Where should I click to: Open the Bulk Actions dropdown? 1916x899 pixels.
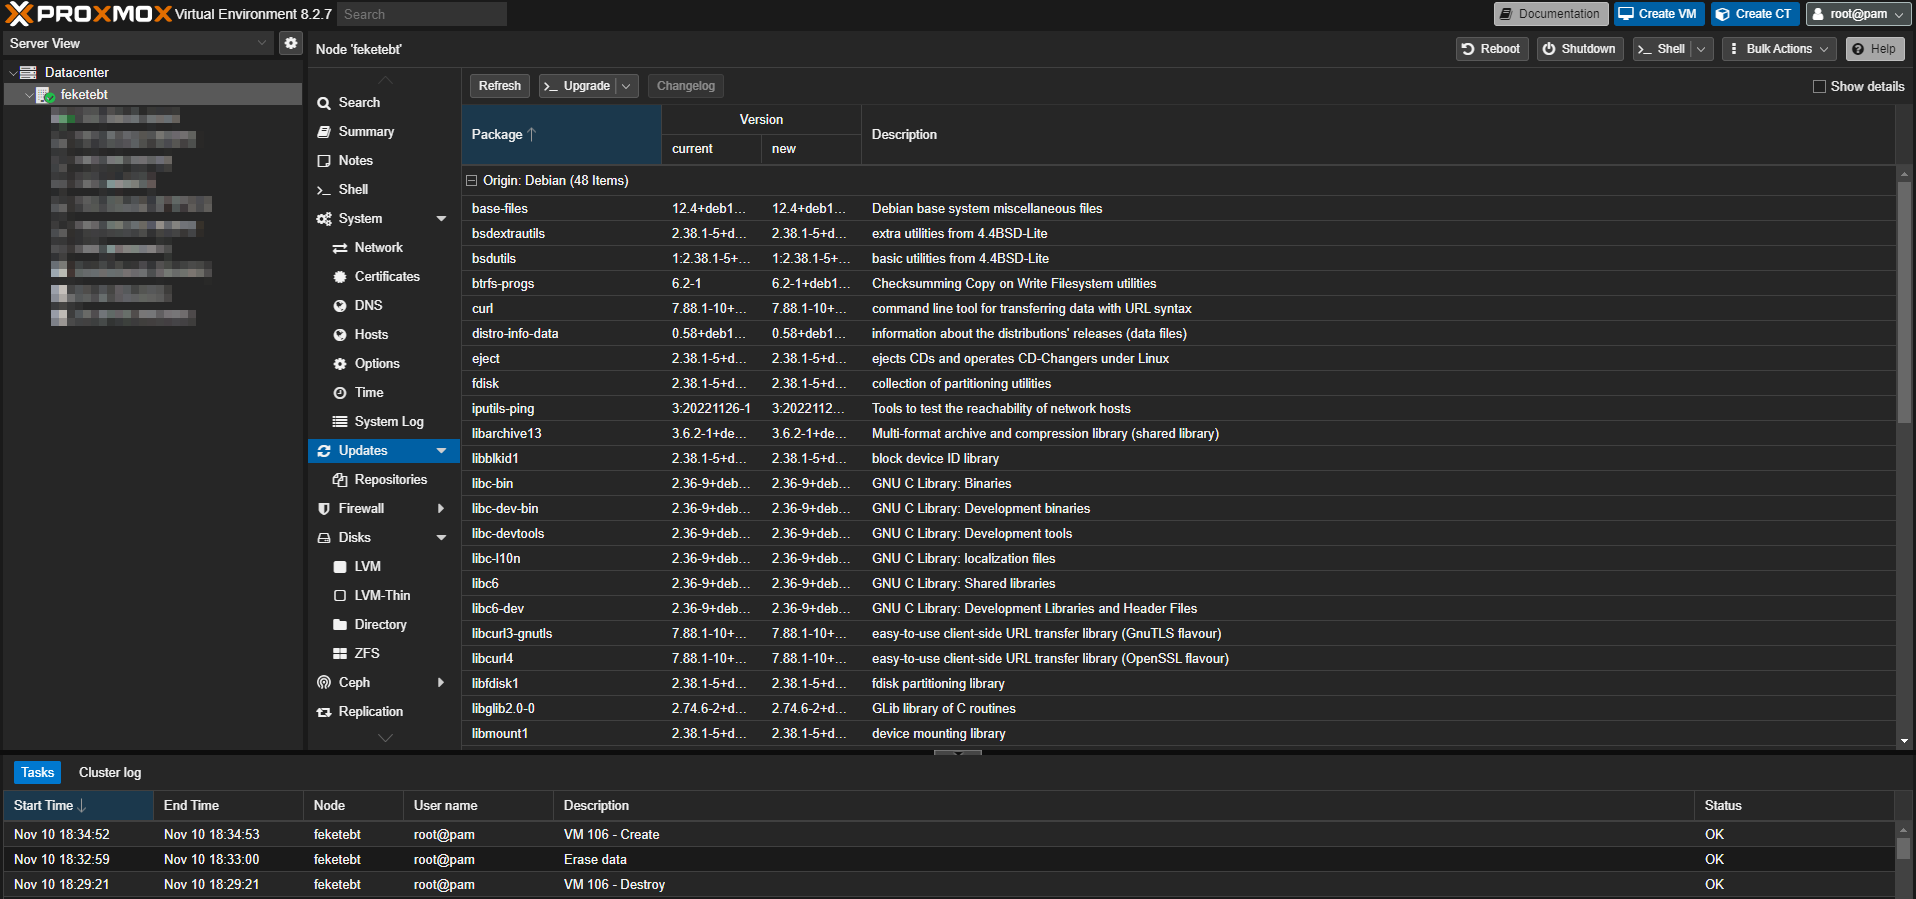tap(1779, 49)
